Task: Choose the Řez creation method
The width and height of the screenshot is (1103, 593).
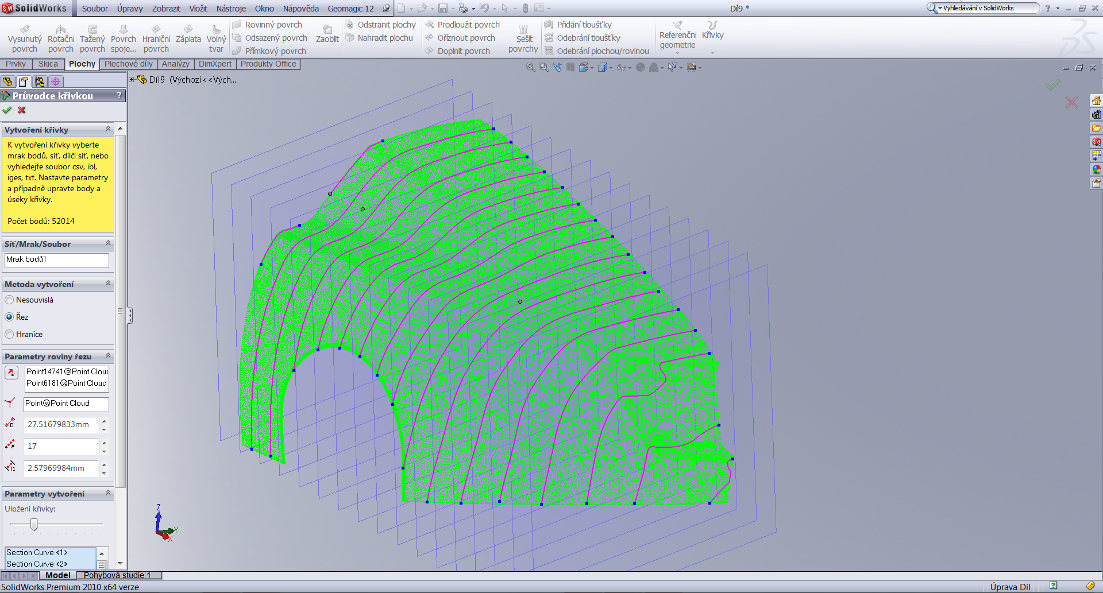Action: [10, 316]
